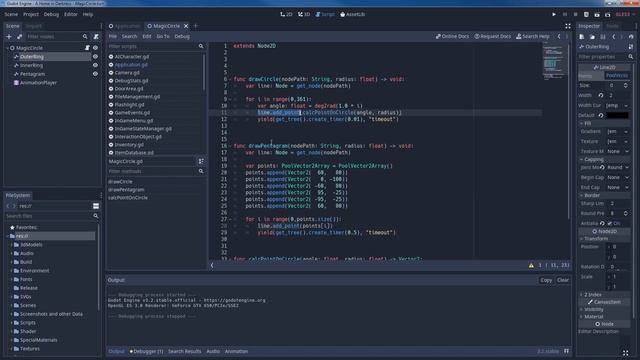This screenshot has height=360, width=640.
Task: Toggle alphabetical sorting of methods list
Action: (201, 161)
